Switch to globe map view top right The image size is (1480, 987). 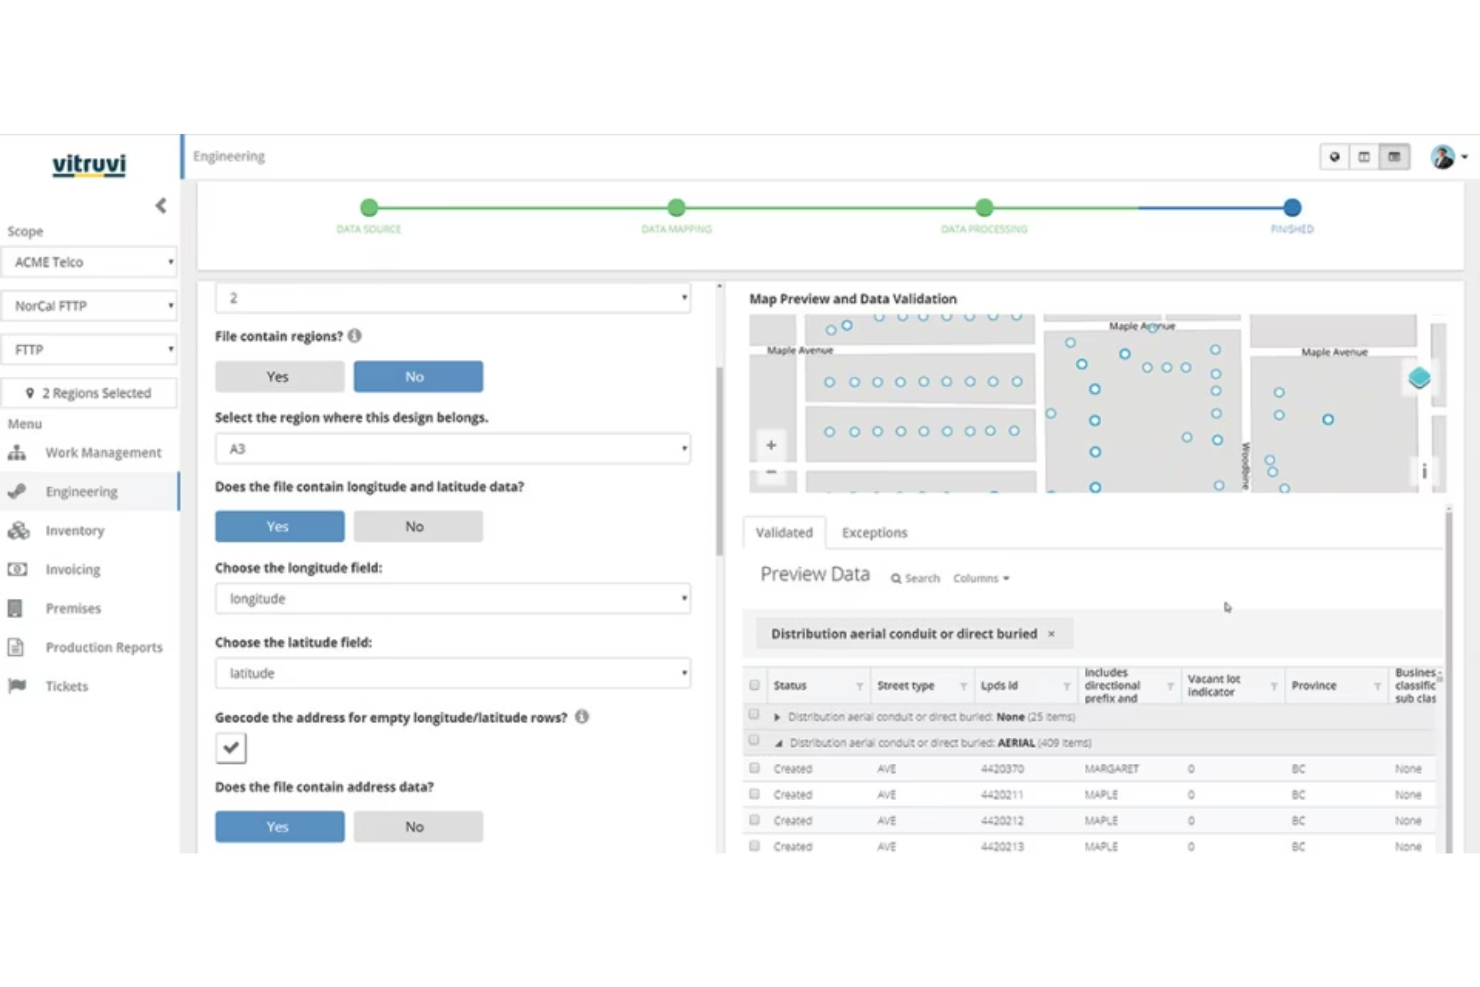(1334, 156)
